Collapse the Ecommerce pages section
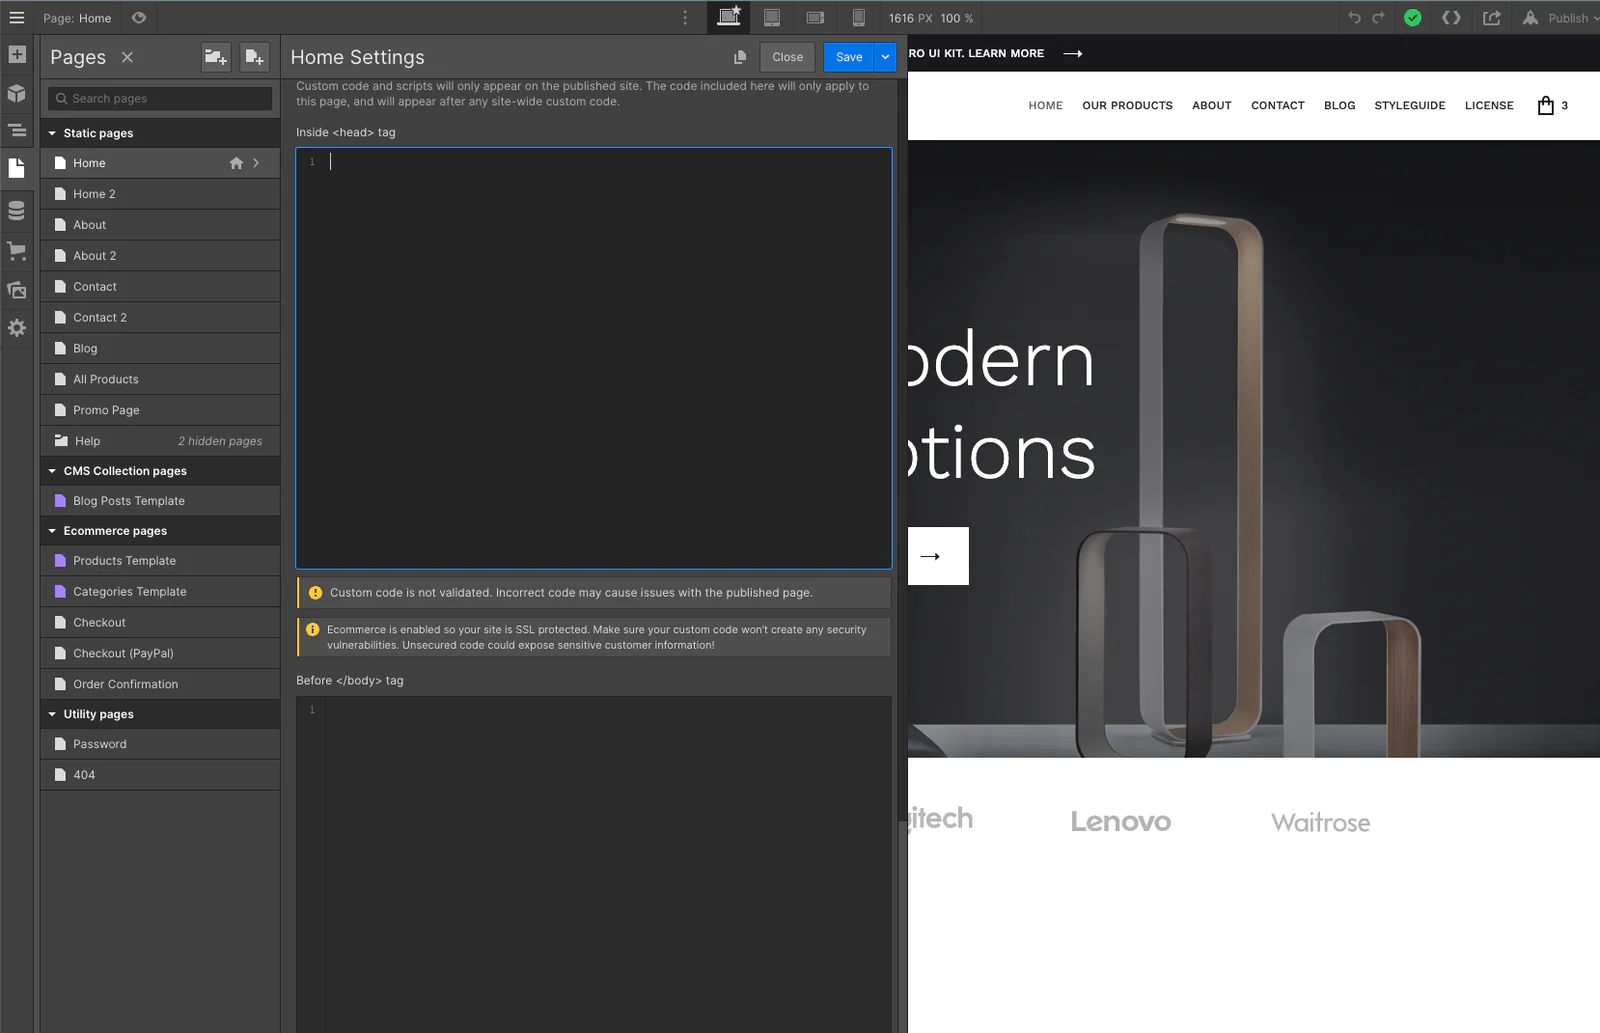The image size is (1600, 1033). click(x=53, y=531)
